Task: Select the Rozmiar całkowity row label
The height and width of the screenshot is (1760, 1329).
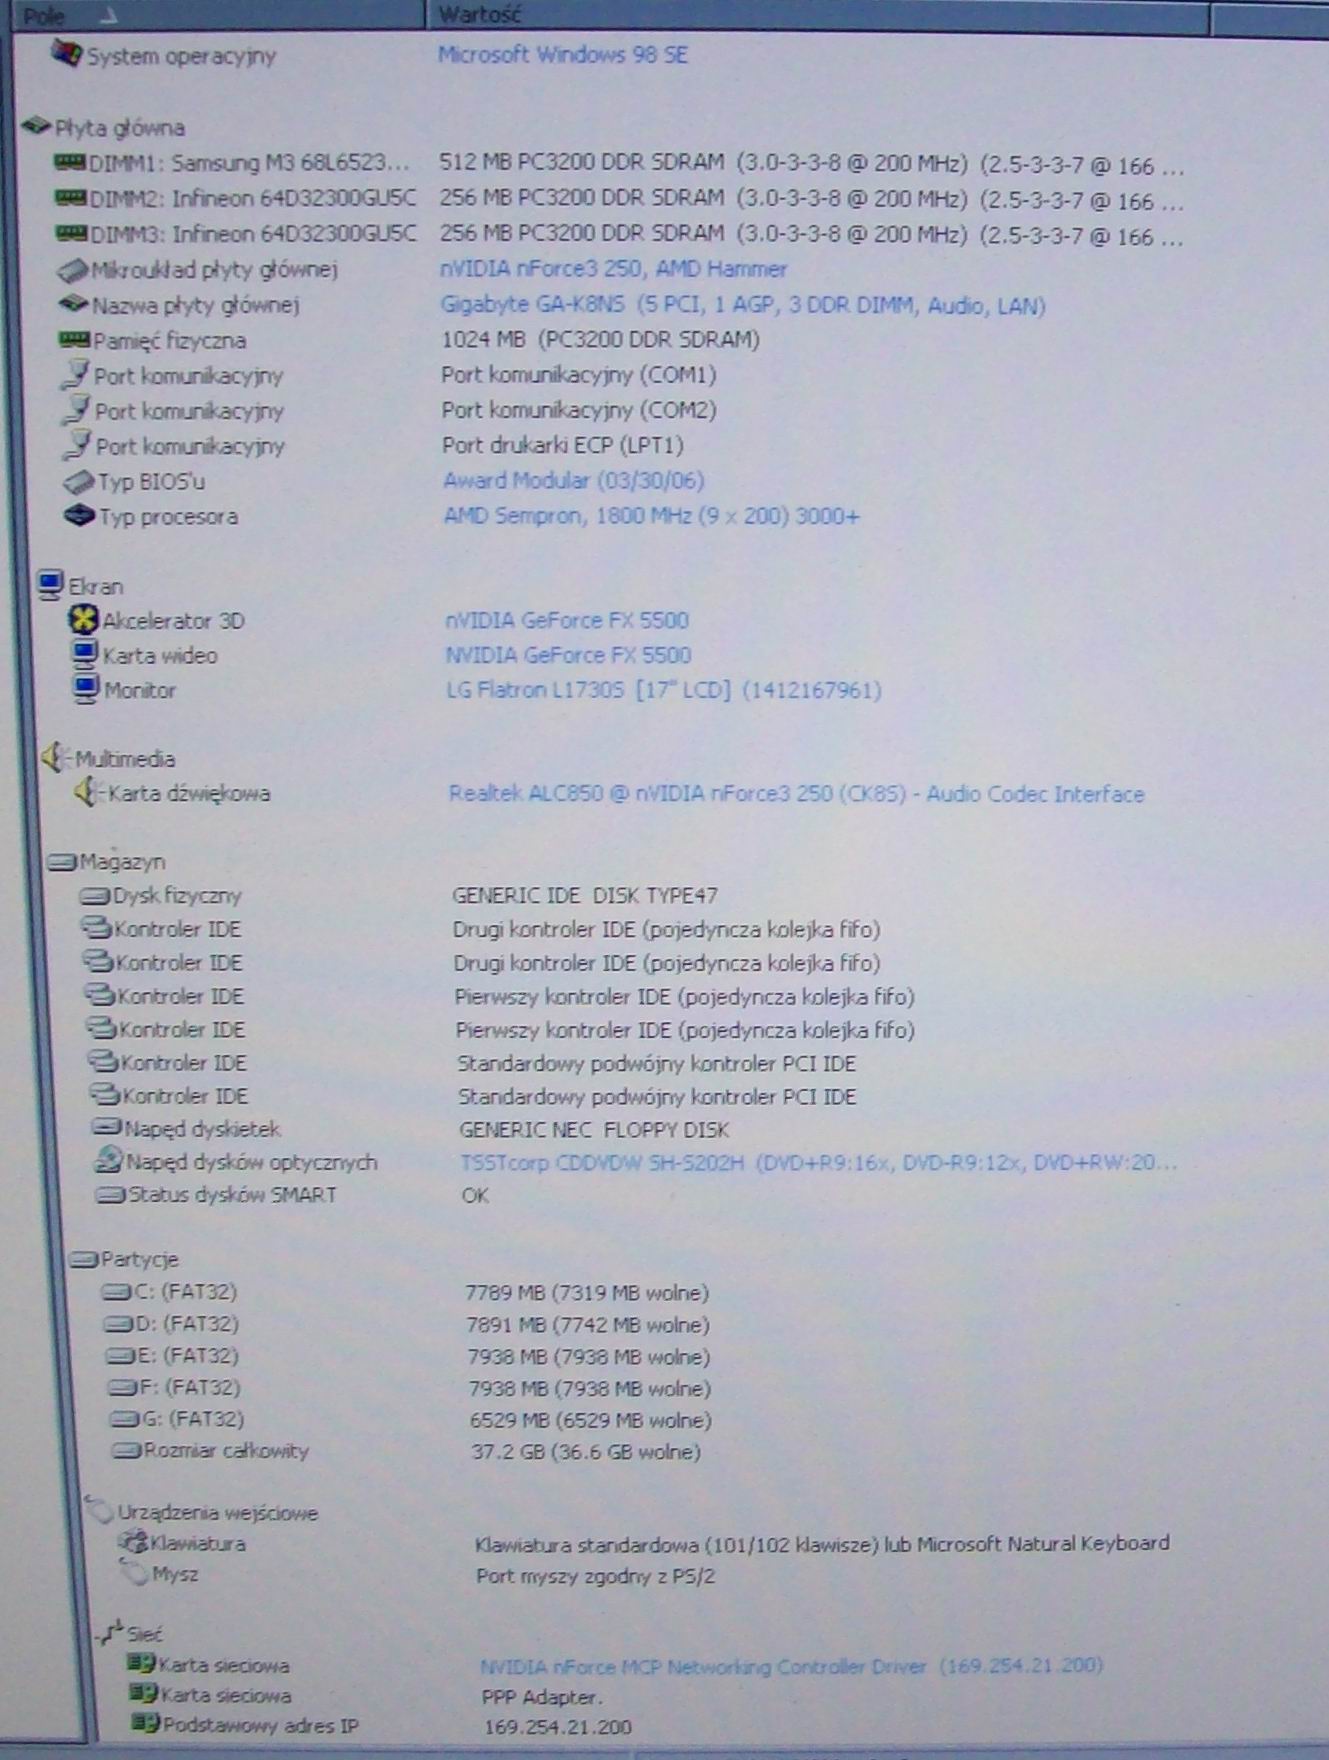Action: 226,1451
